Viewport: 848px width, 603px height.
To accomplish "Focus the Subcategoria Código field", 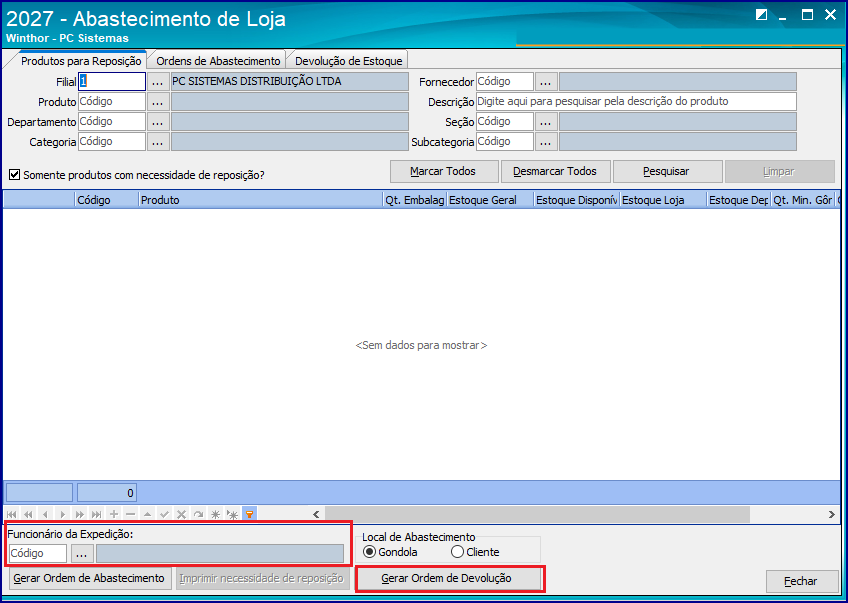I will coord(505,142).
